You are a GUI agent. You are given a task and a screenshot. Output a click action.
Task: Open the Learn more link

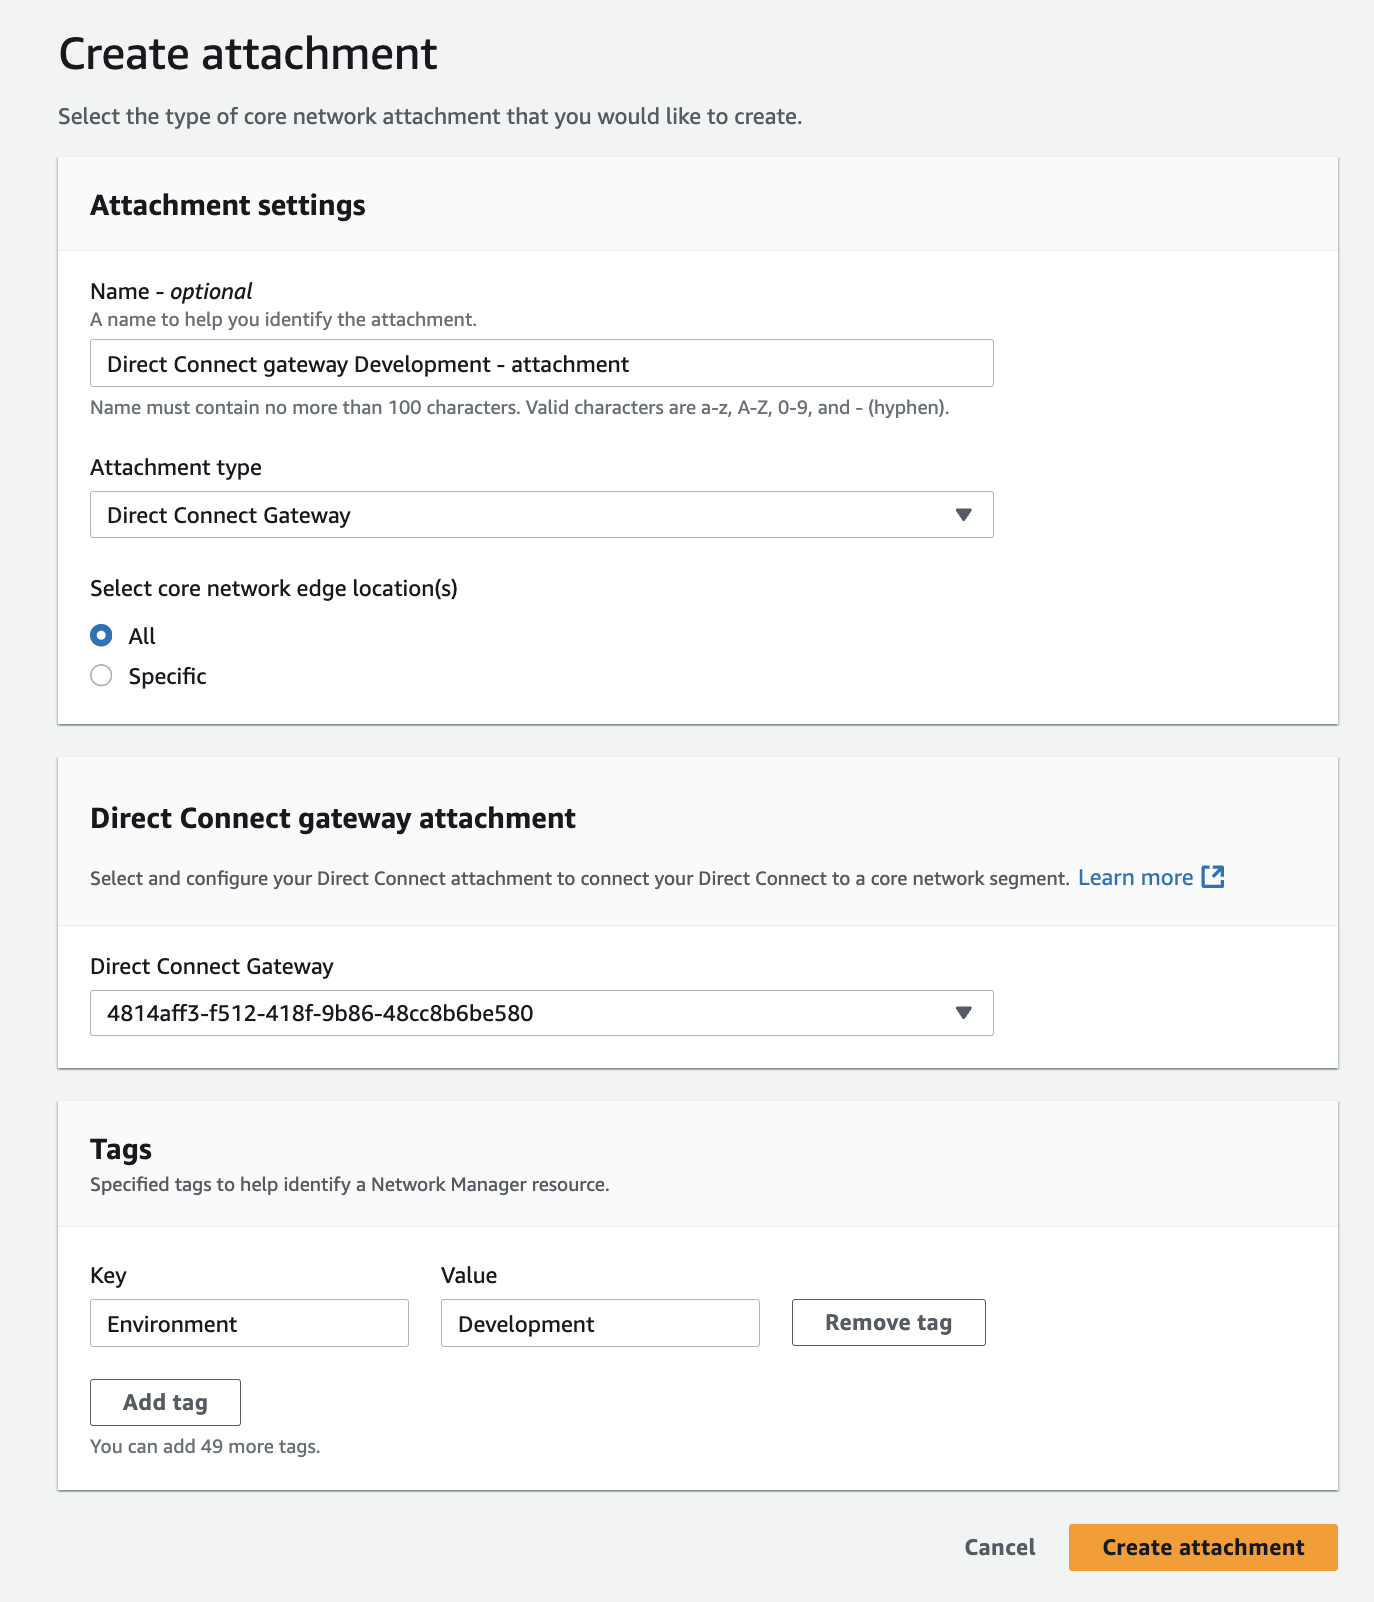[x=1135, y=878]
